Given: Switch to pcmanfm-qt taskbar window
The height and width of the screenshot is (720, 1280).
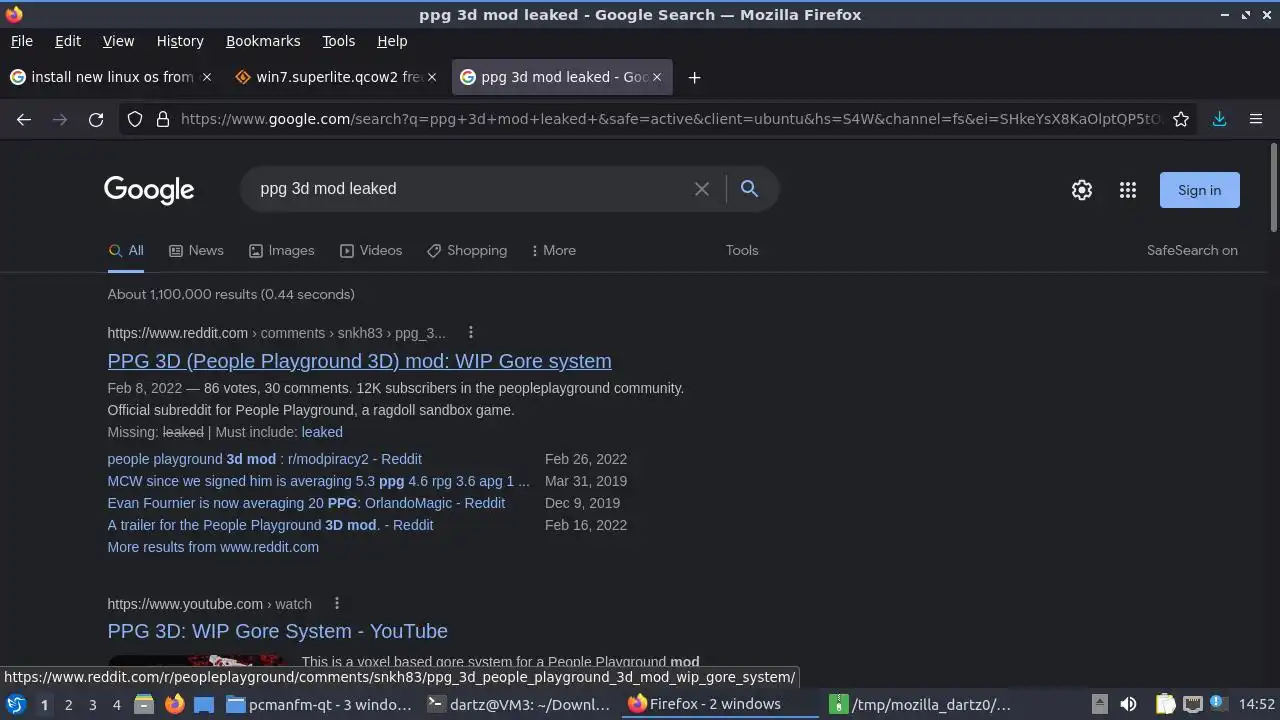Looking at the screenshot, I should (x=319, y=704).
